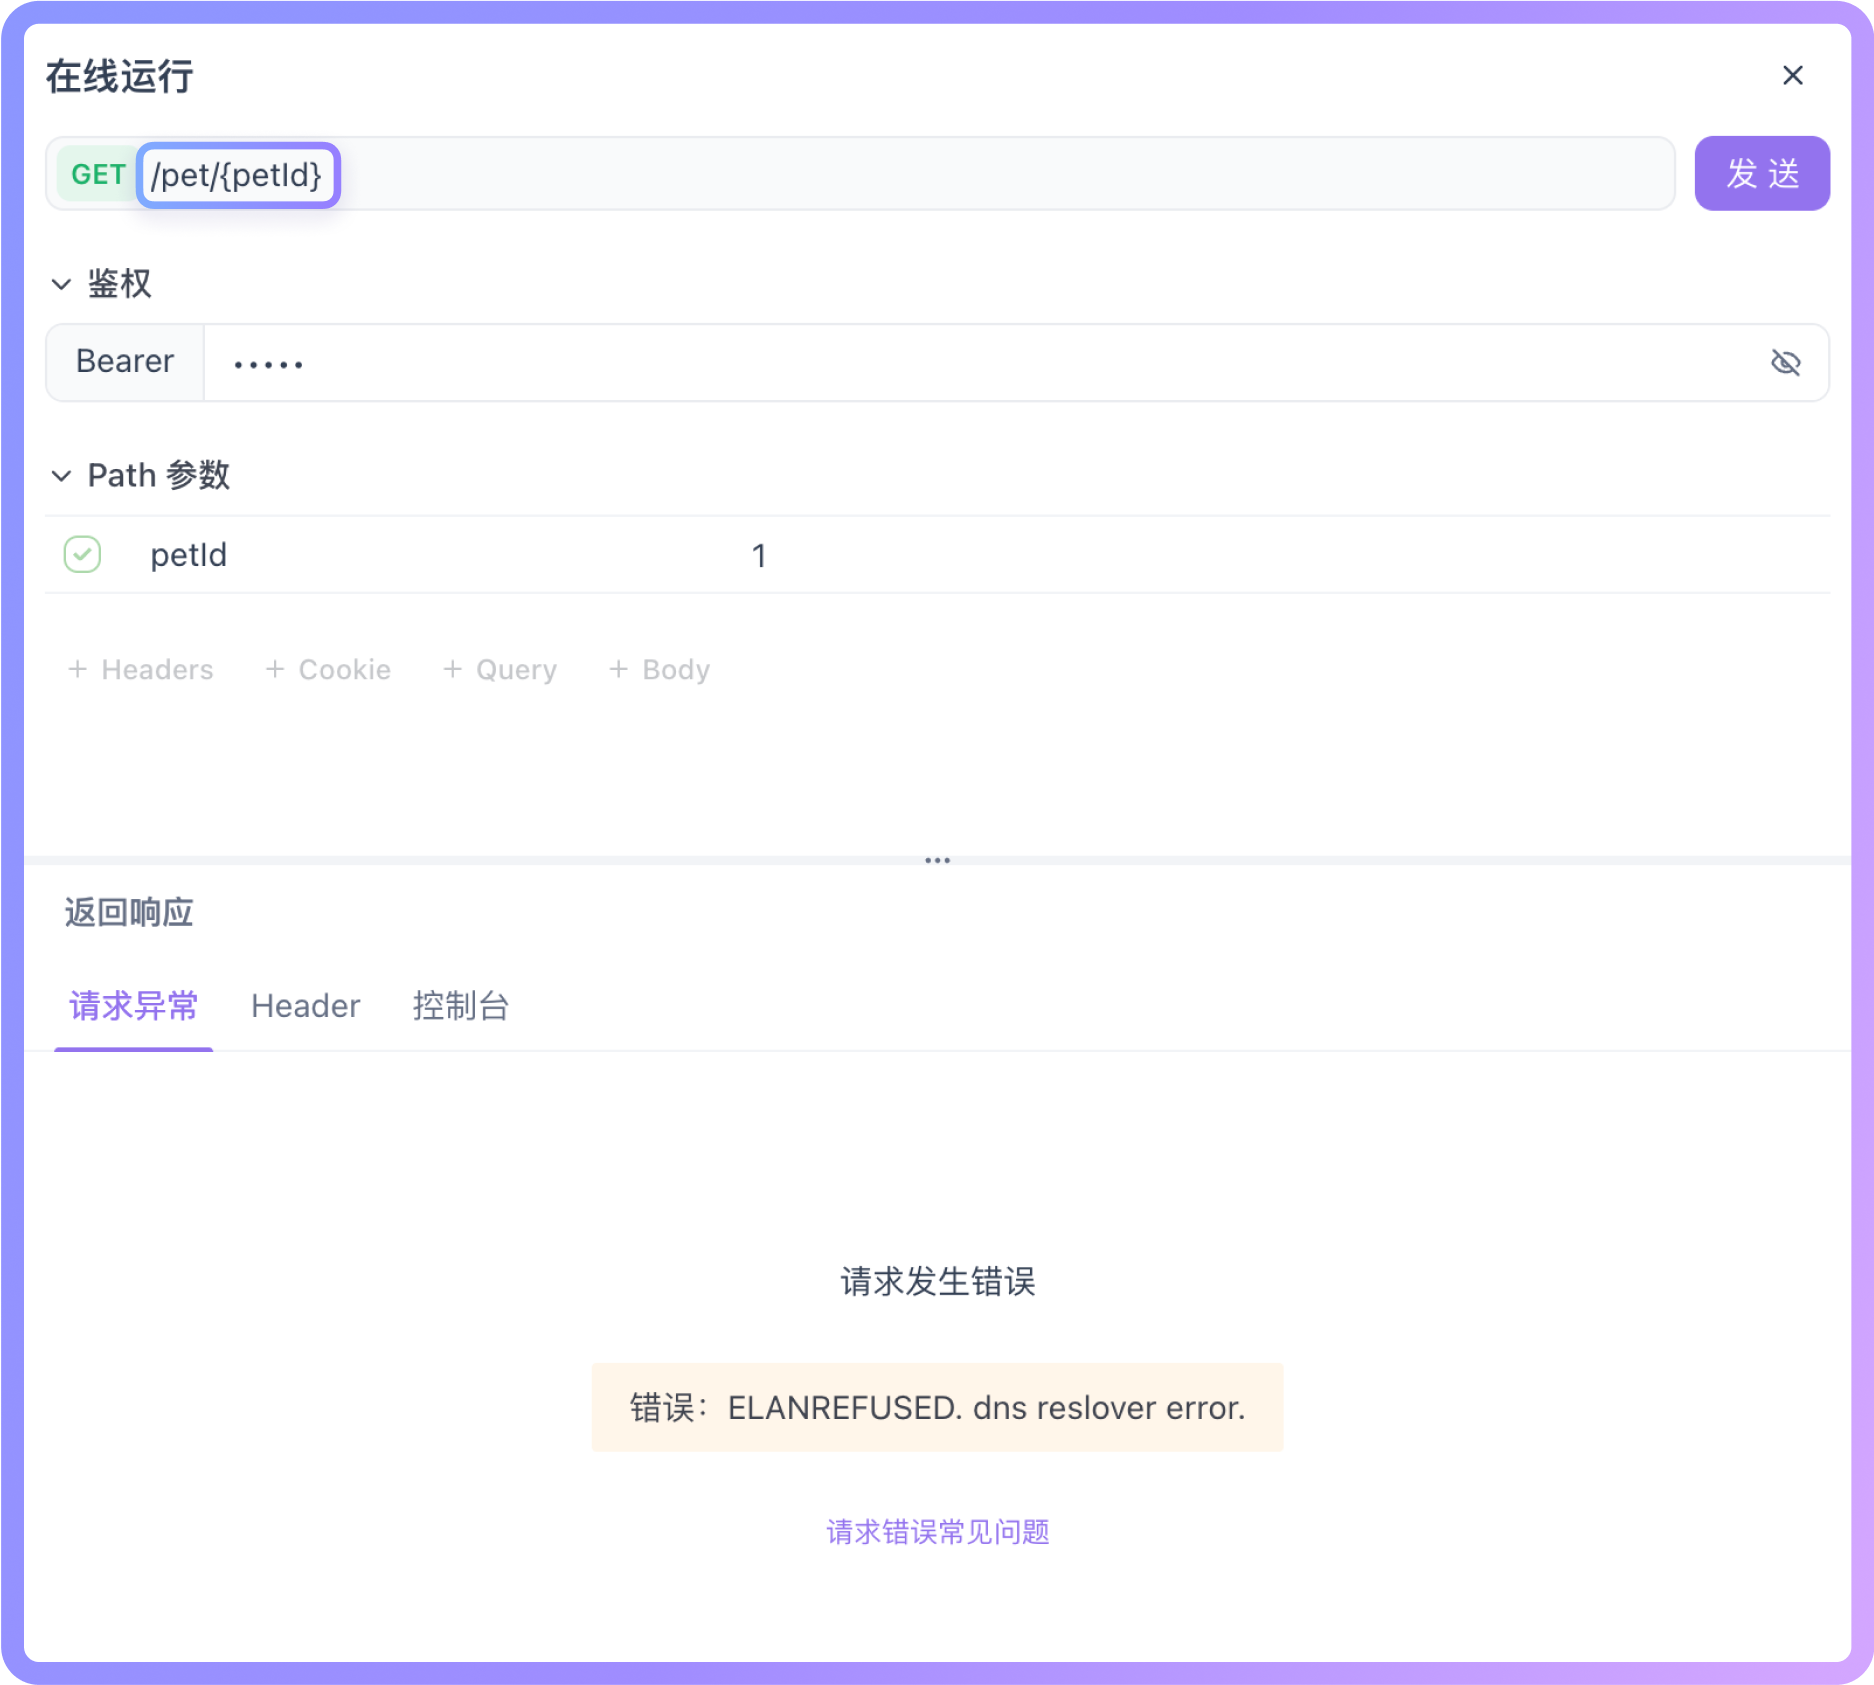Click the Bearer auth type label

(x=125, y=362)
